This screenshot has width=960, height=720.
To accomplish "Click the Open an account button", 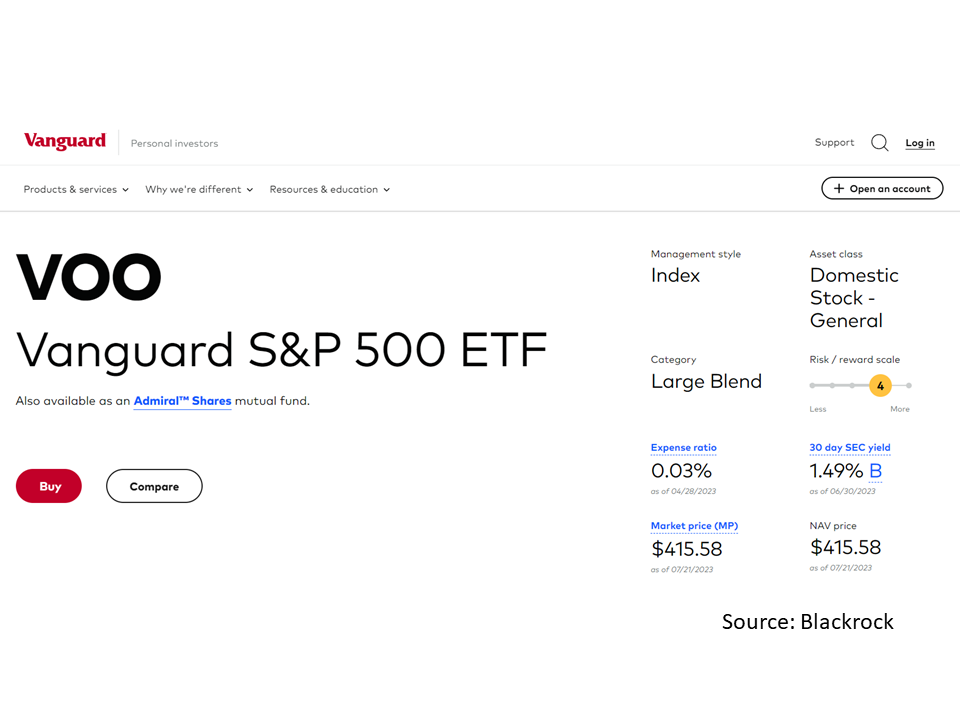I will (882, 189).
